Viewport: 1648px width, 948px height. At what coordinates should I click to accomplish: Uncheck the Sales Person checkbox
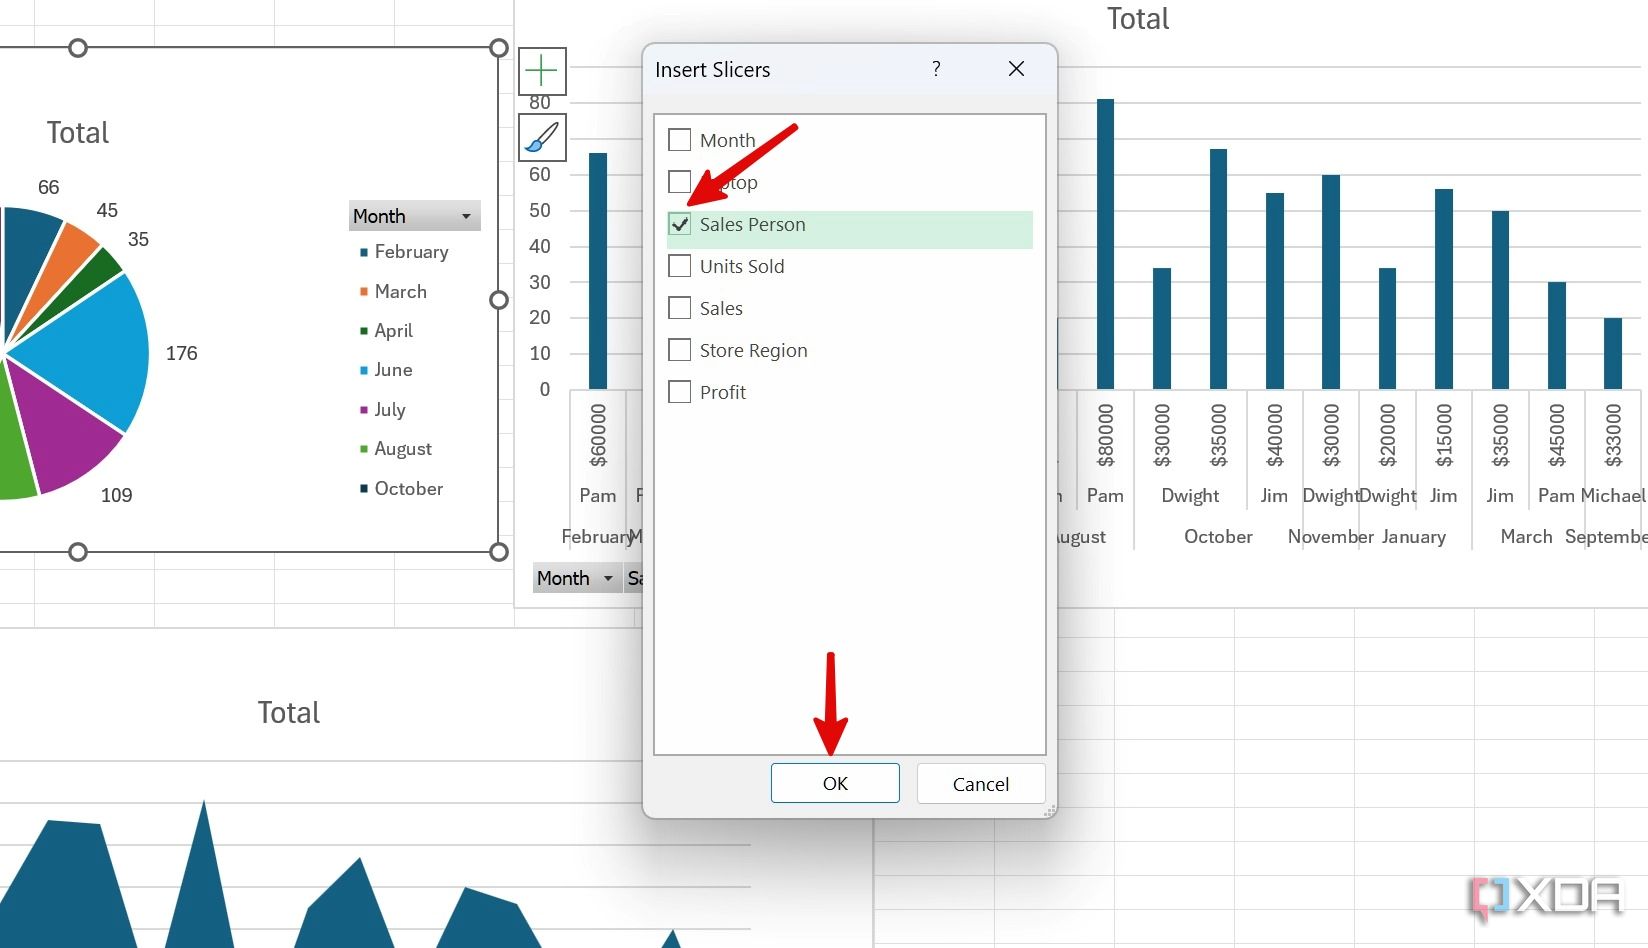680,224
